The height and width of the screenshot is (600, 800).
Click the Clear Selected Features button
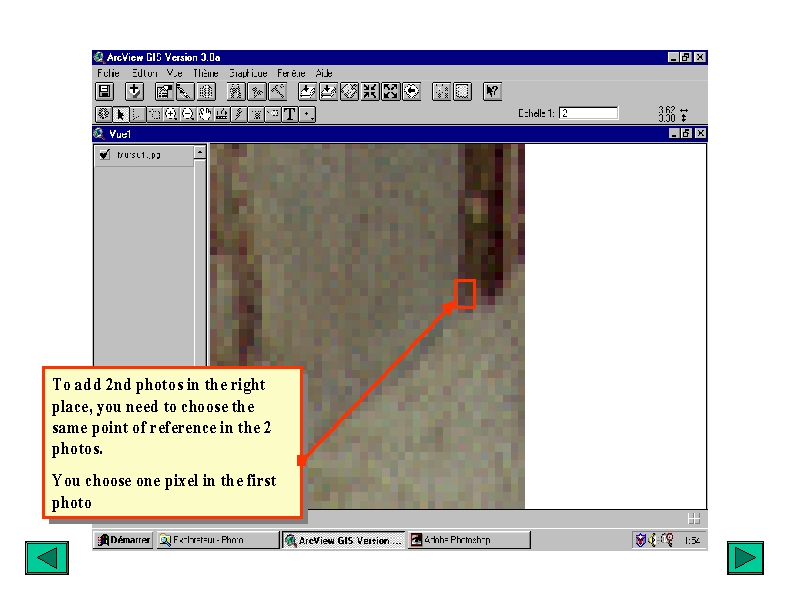[462, 92]
